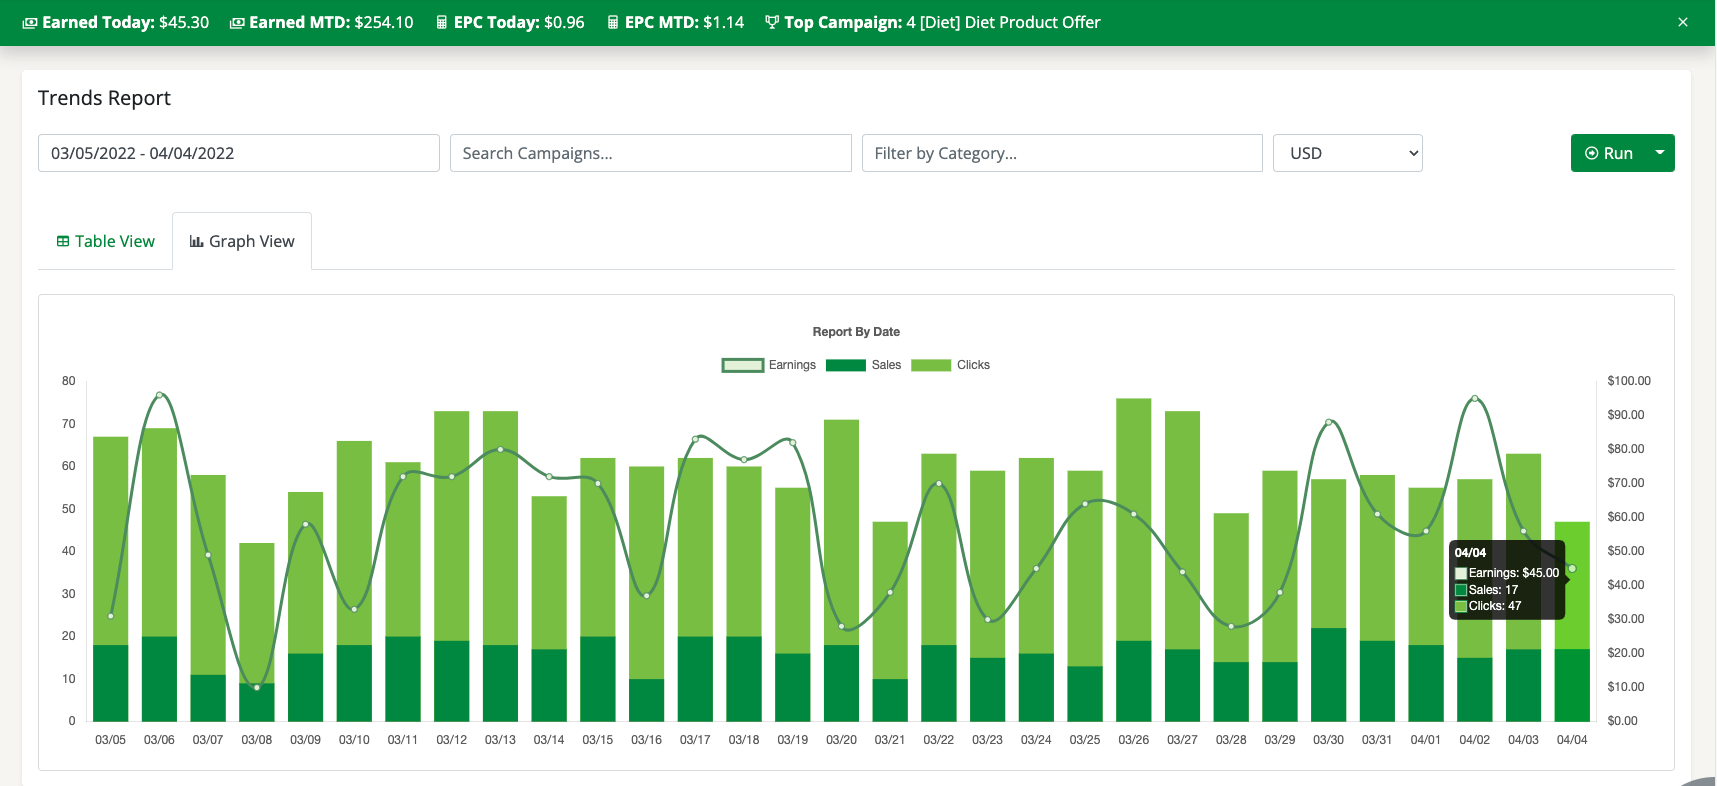Open the Filter by Category selector

point(1062,153)
